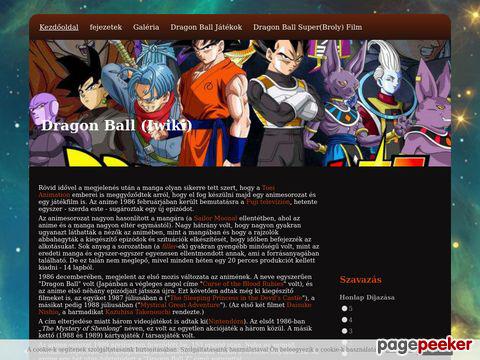Click the pagepeeker logo
Viewport: 480px width, 360px height.
tap(424, 346)
